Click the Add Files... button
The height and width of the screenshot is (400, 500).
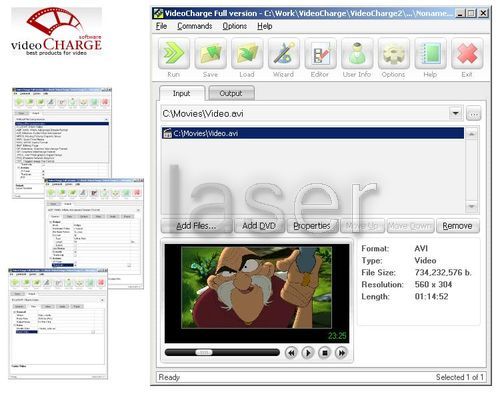(196, 226)
